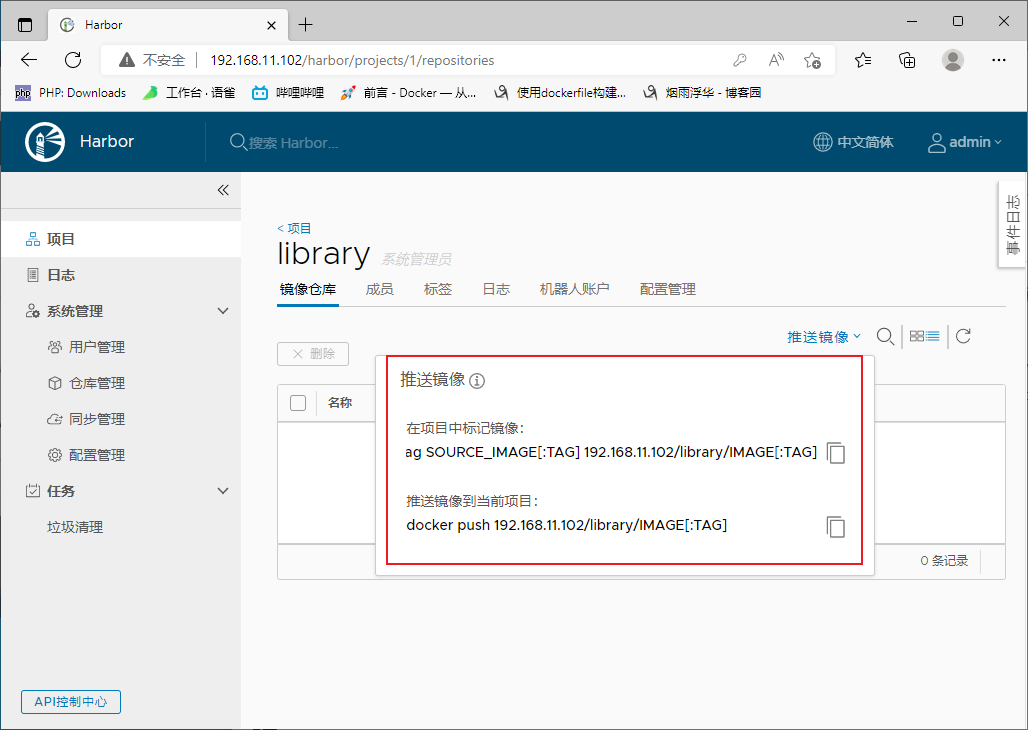This screenshot has width=1028, height=730.
Task: Click the password key icon in address bar
Action: pyautogui.click(x=740, y=60)
